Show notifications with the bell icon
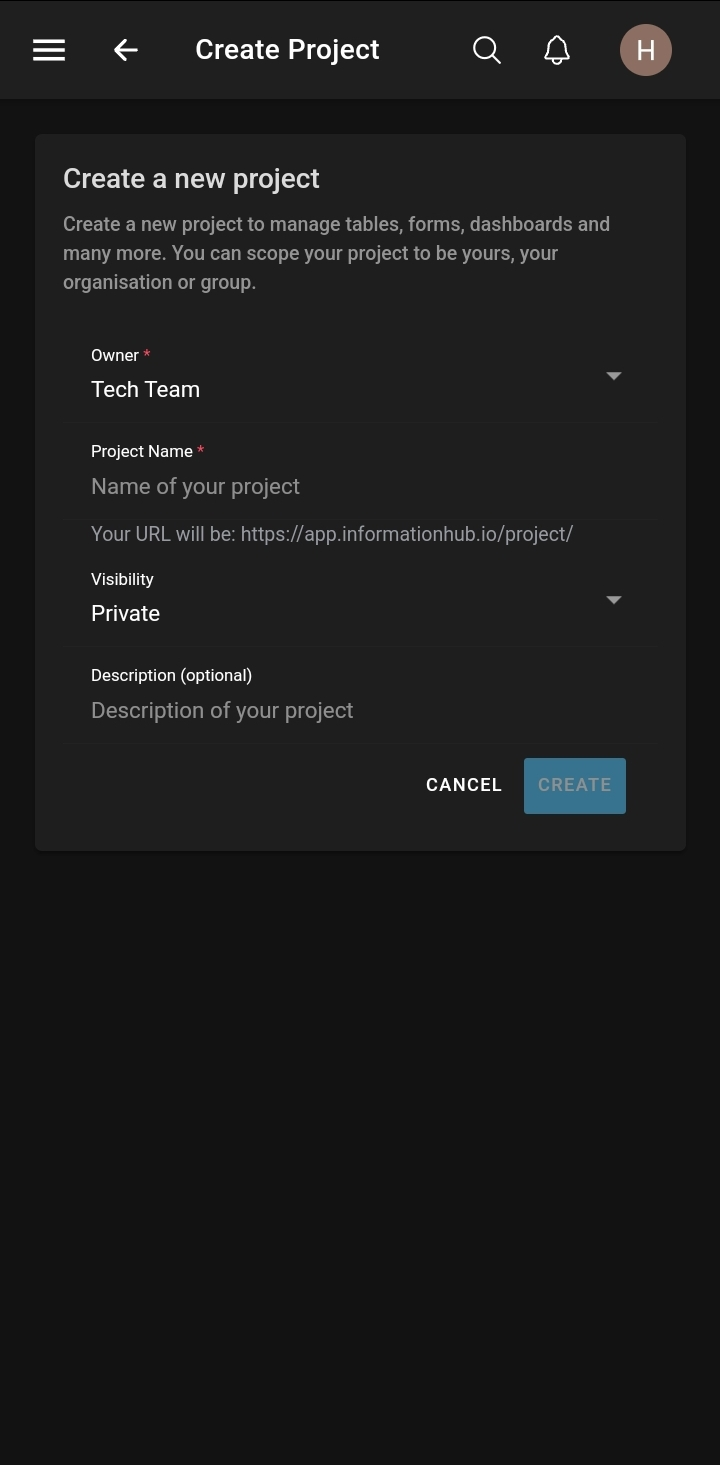The image size is (720, 1465). point(557,50)
